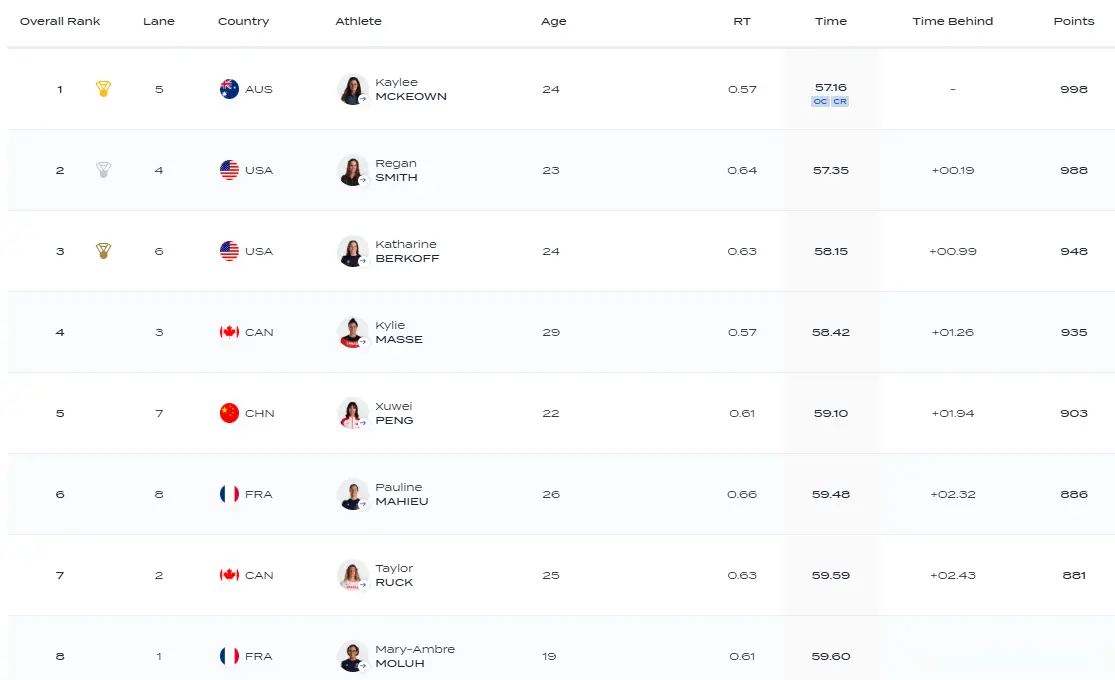Image resolution: width=1115 pixels, height=680 pixels.
Task: Sort by the Points column header
Action: [x=1074, y=21]
